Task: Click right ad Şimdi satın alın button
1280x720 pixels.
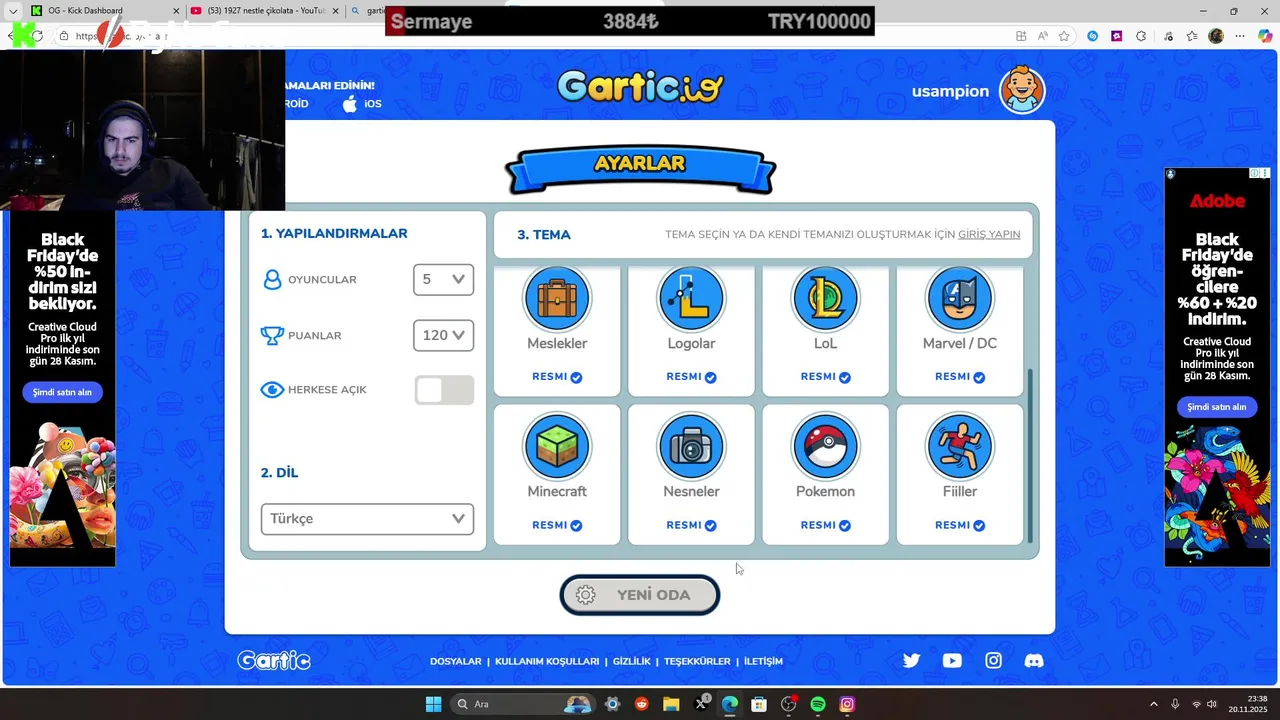Action: click(1217, 407)
